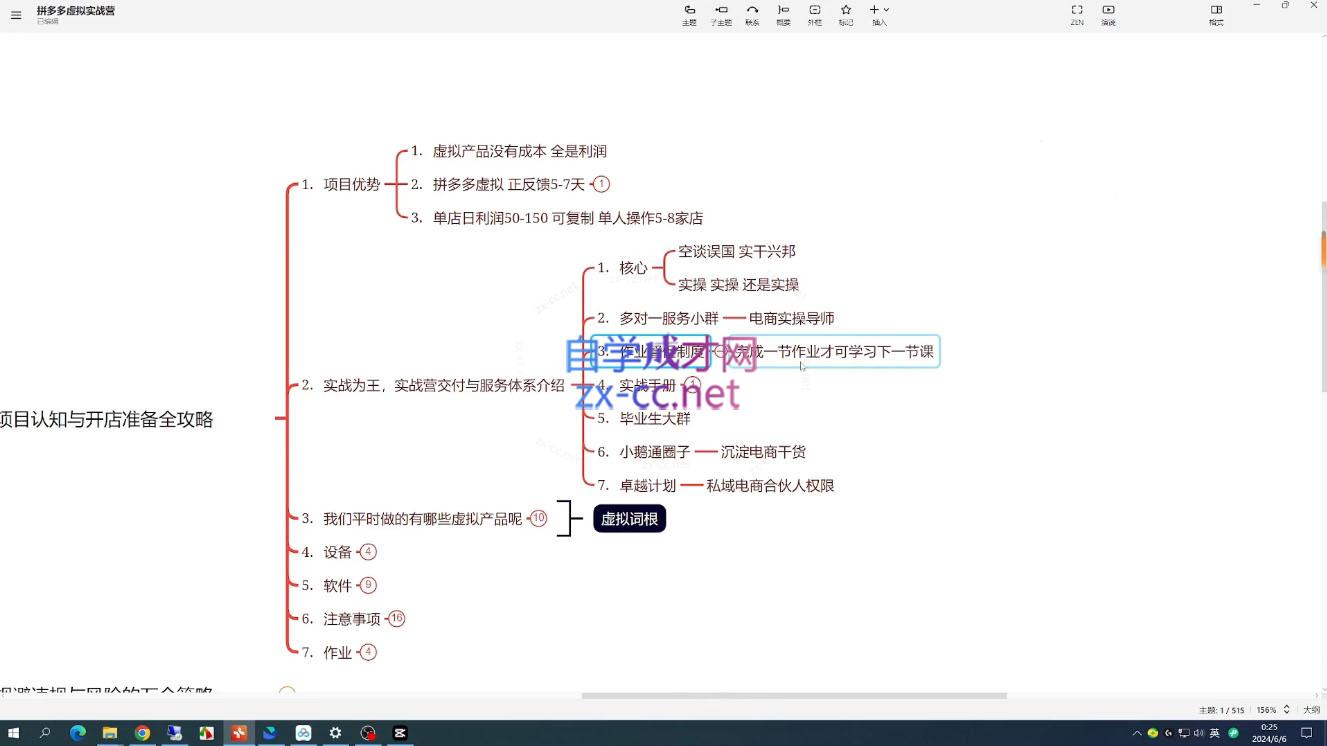This screenshot has width=1327, height=746.
Task: Expand collapsed count 4 beside 作业
Action: tap(368, 652)
